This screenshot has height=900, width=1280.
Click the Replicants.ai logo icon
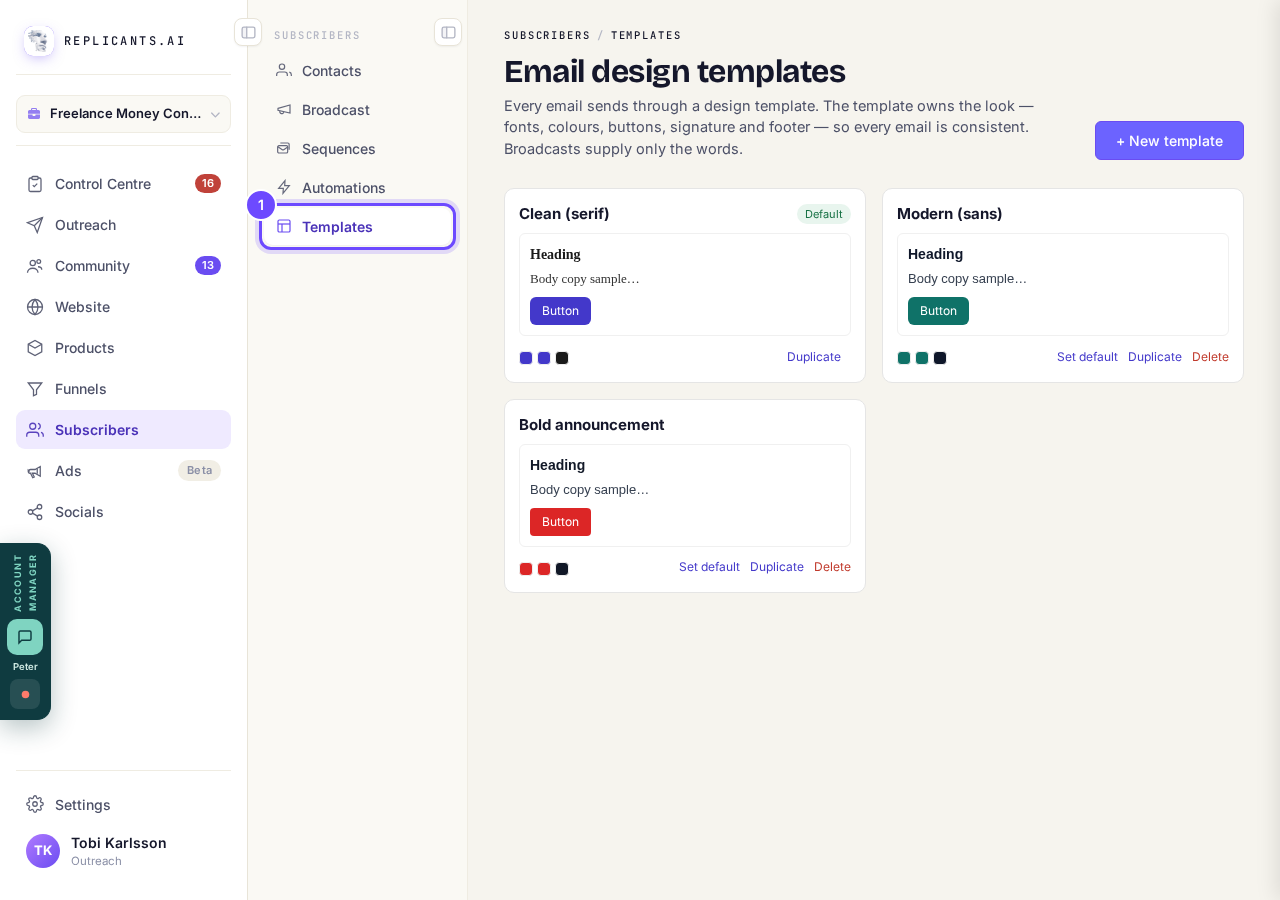click(x=39, y=41)
